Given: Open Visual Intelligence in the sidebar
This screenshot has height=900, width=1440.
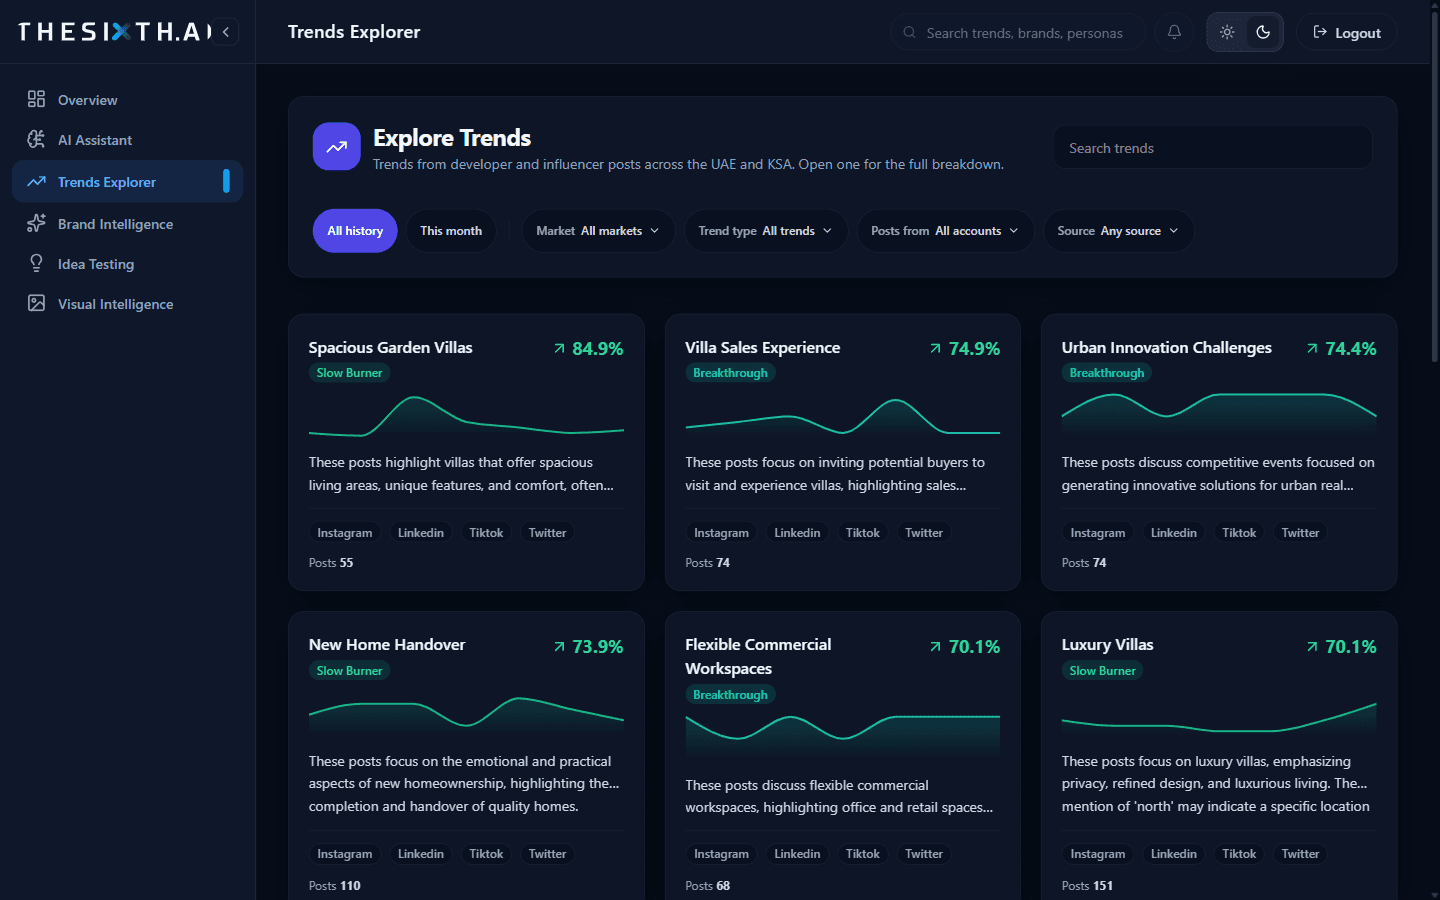Looking at the screenshot, I should [x=127, y=304].
